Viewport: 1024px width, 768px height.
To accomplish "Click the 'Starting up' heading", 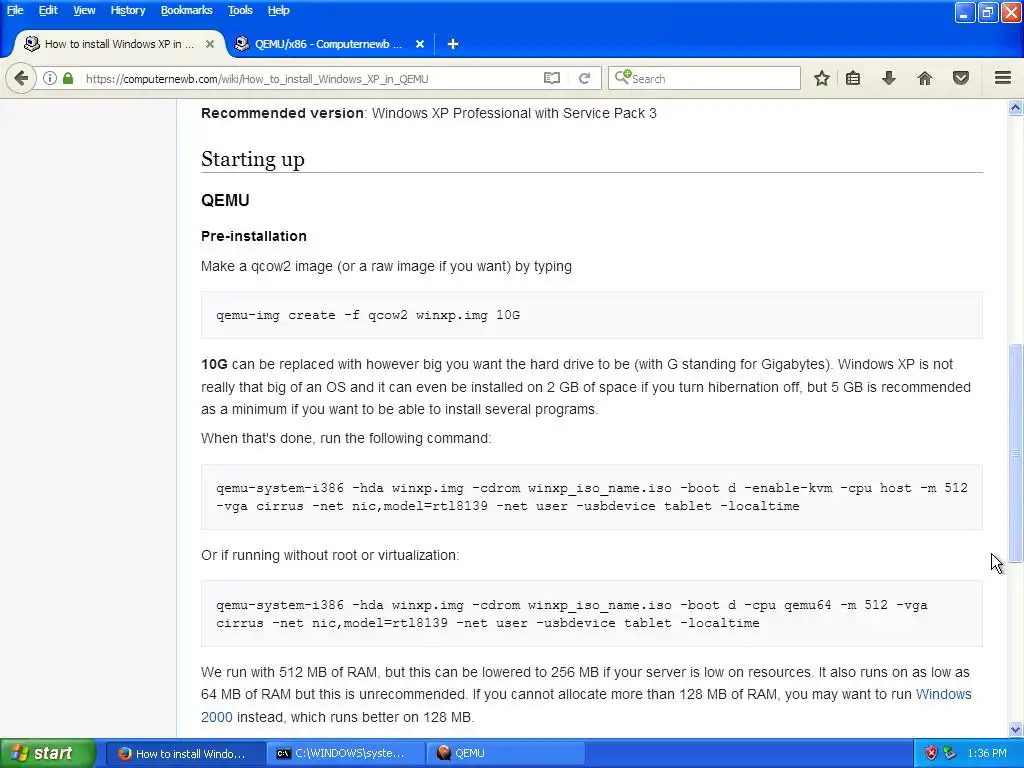I will click(253, 159).
